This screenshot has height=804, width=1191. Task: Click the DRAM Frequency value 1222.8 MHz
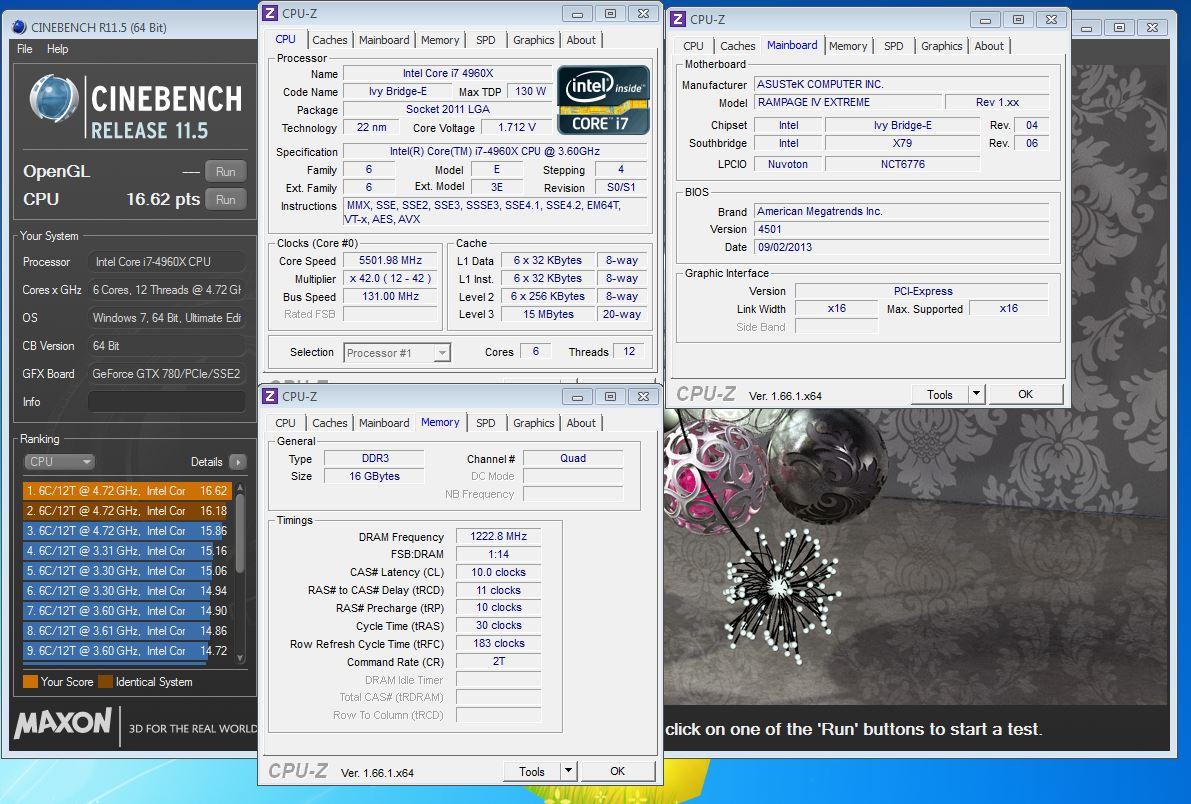[498, 537]
